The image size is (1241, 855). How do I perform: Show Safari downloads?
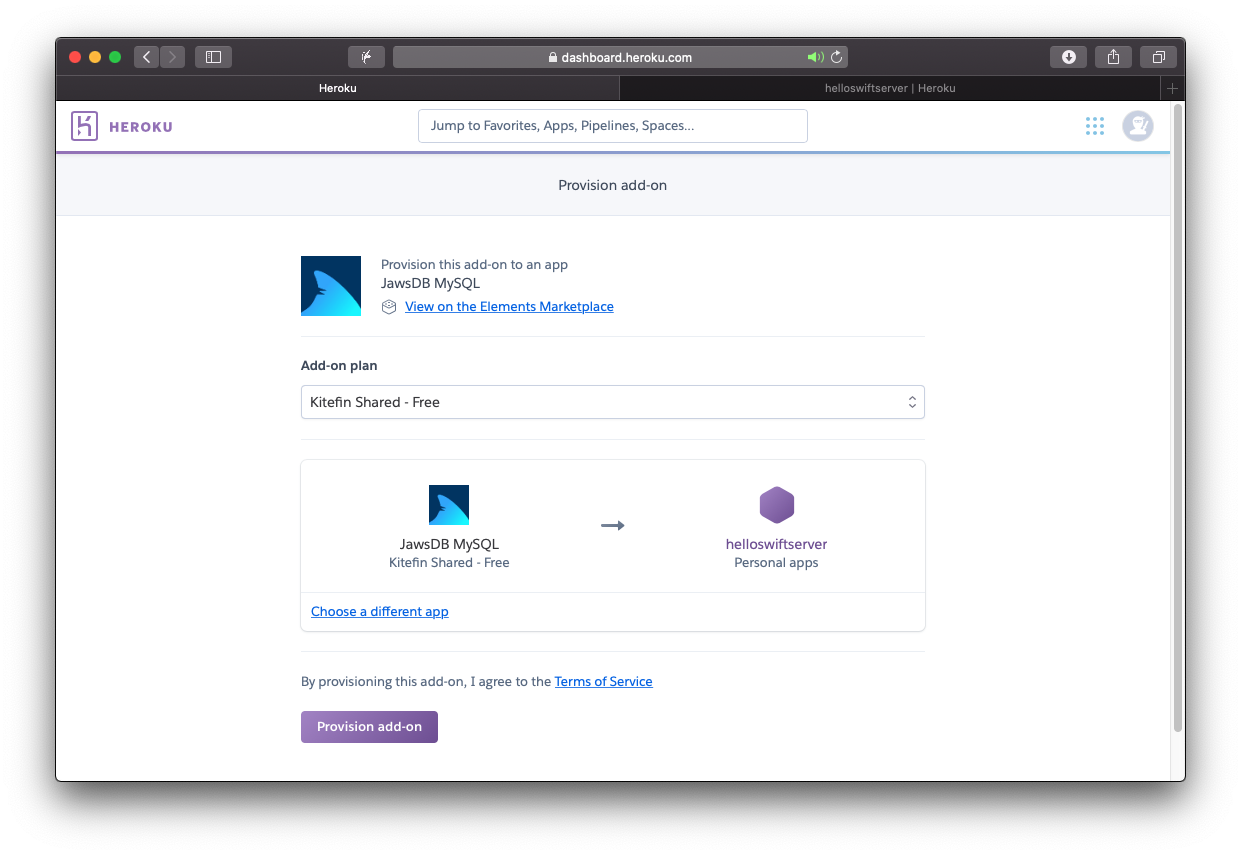pyautogui.click(x=1068, y=57)
